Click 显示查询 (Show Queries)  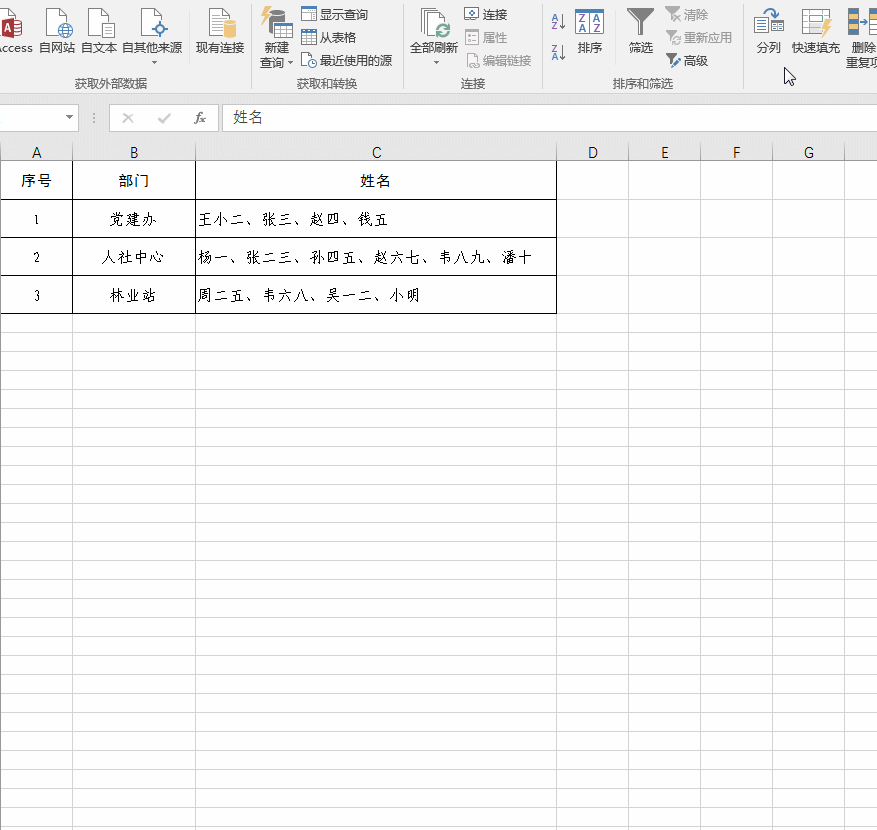click(334, 15)
